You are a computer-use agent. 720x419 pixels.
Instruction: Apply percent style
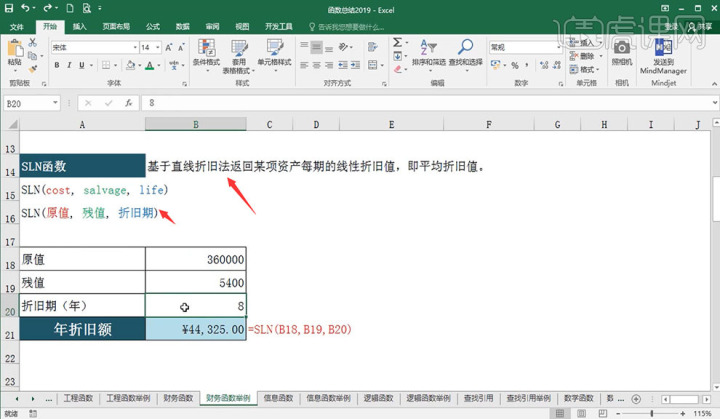515,66
